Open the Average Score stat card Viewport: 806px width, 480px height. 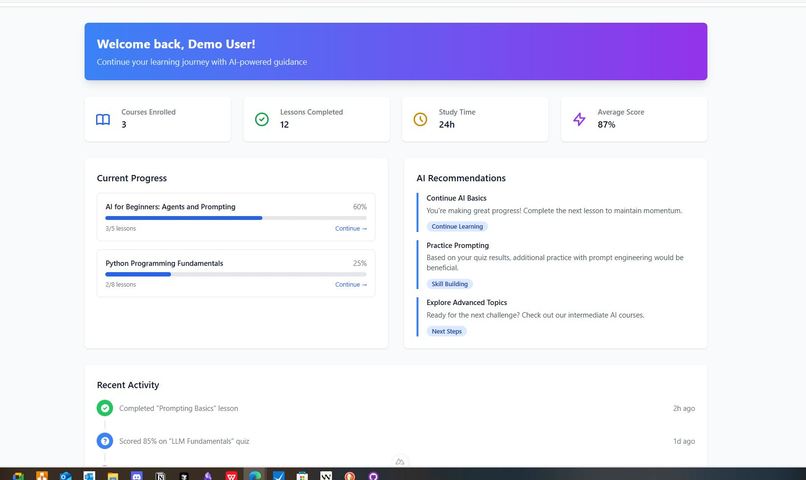(634, 119)
